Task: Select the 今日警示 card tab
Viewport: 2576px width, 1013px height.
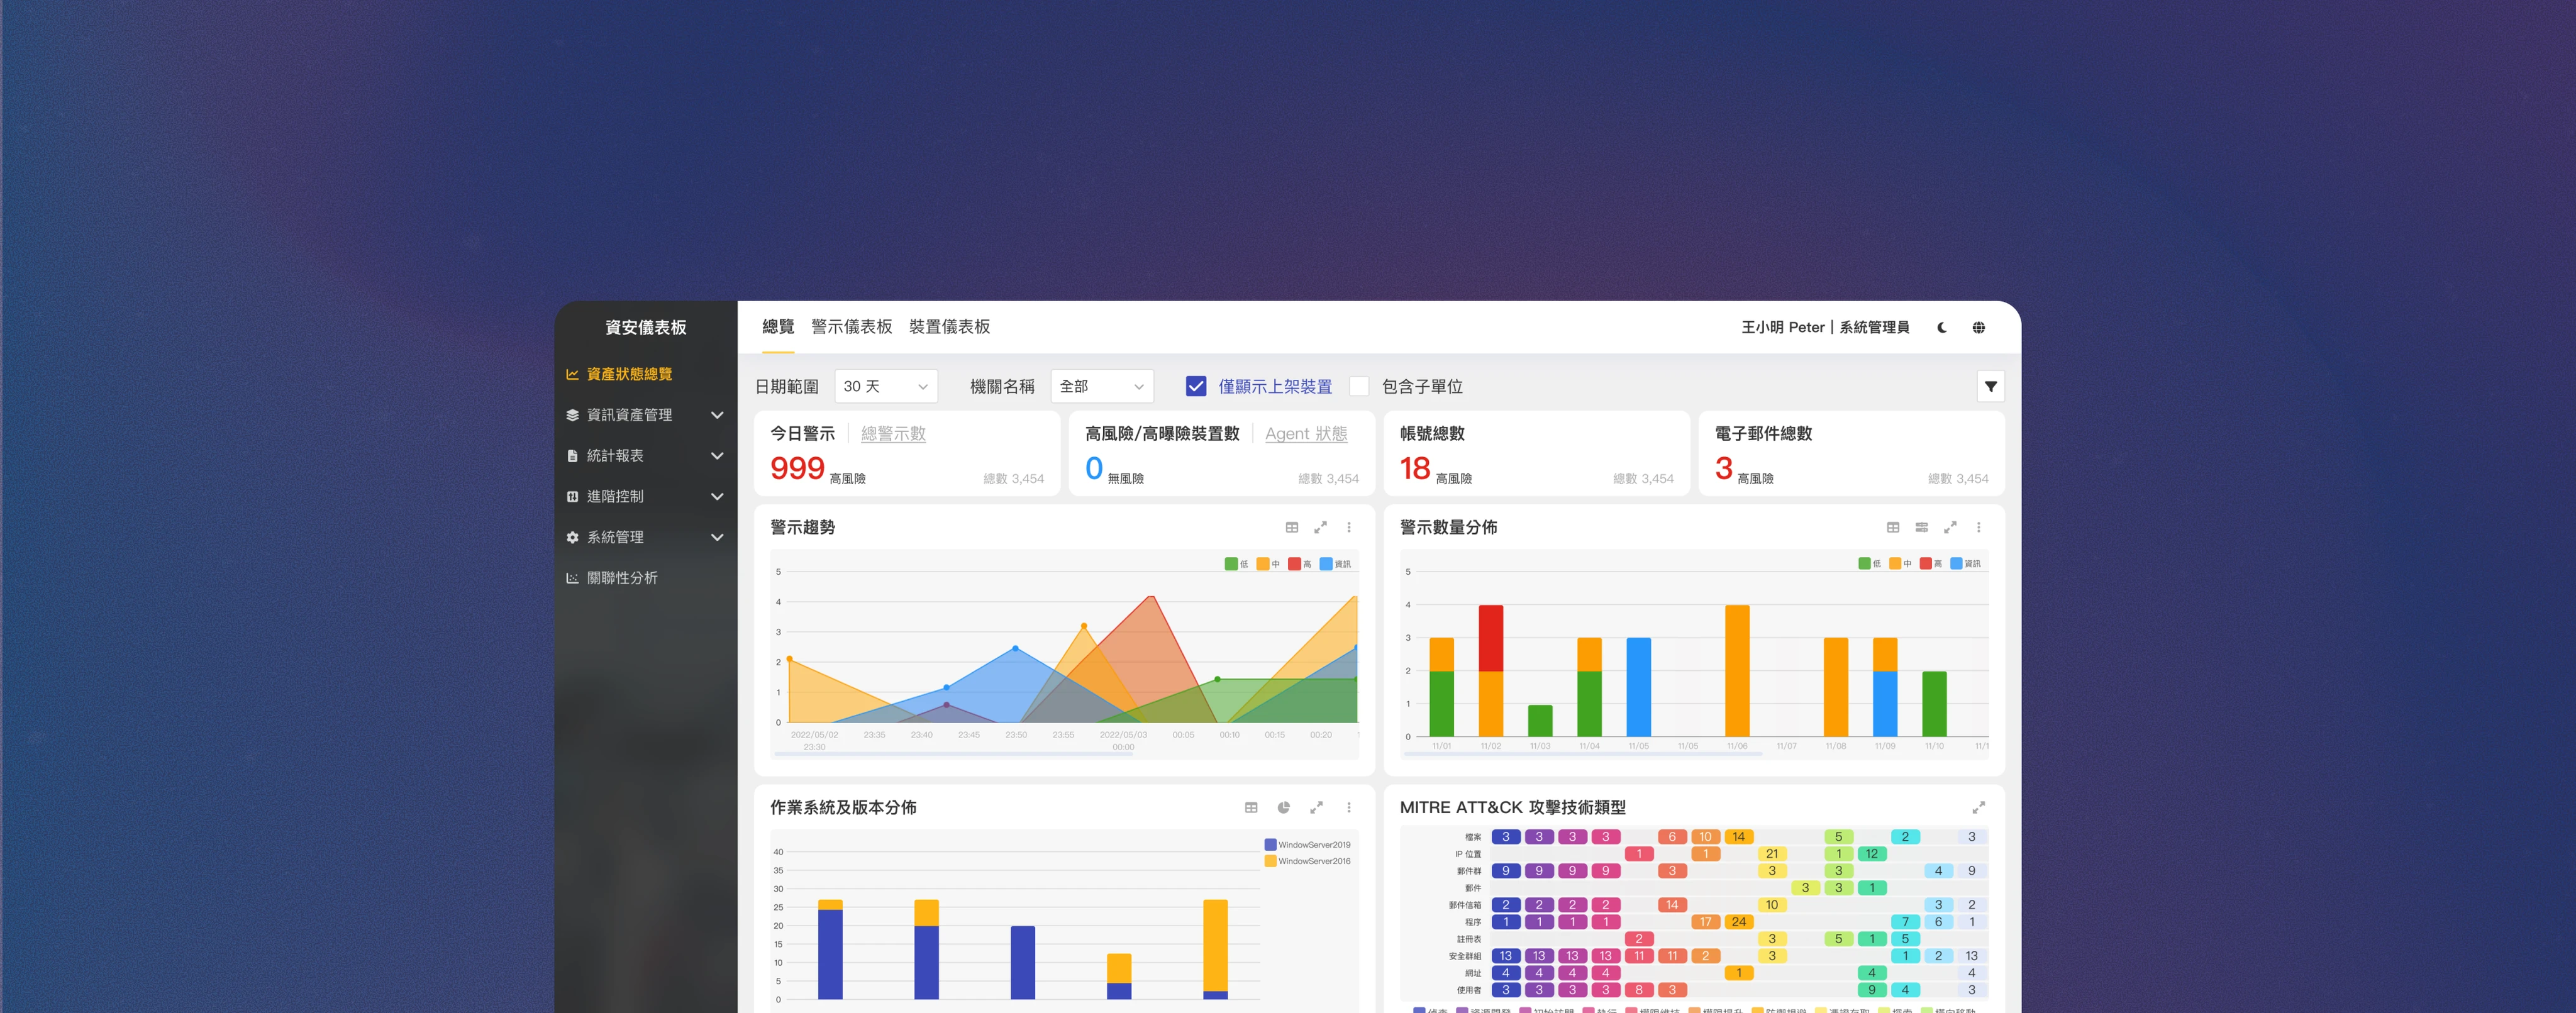Action: click(x=802, y=433)
